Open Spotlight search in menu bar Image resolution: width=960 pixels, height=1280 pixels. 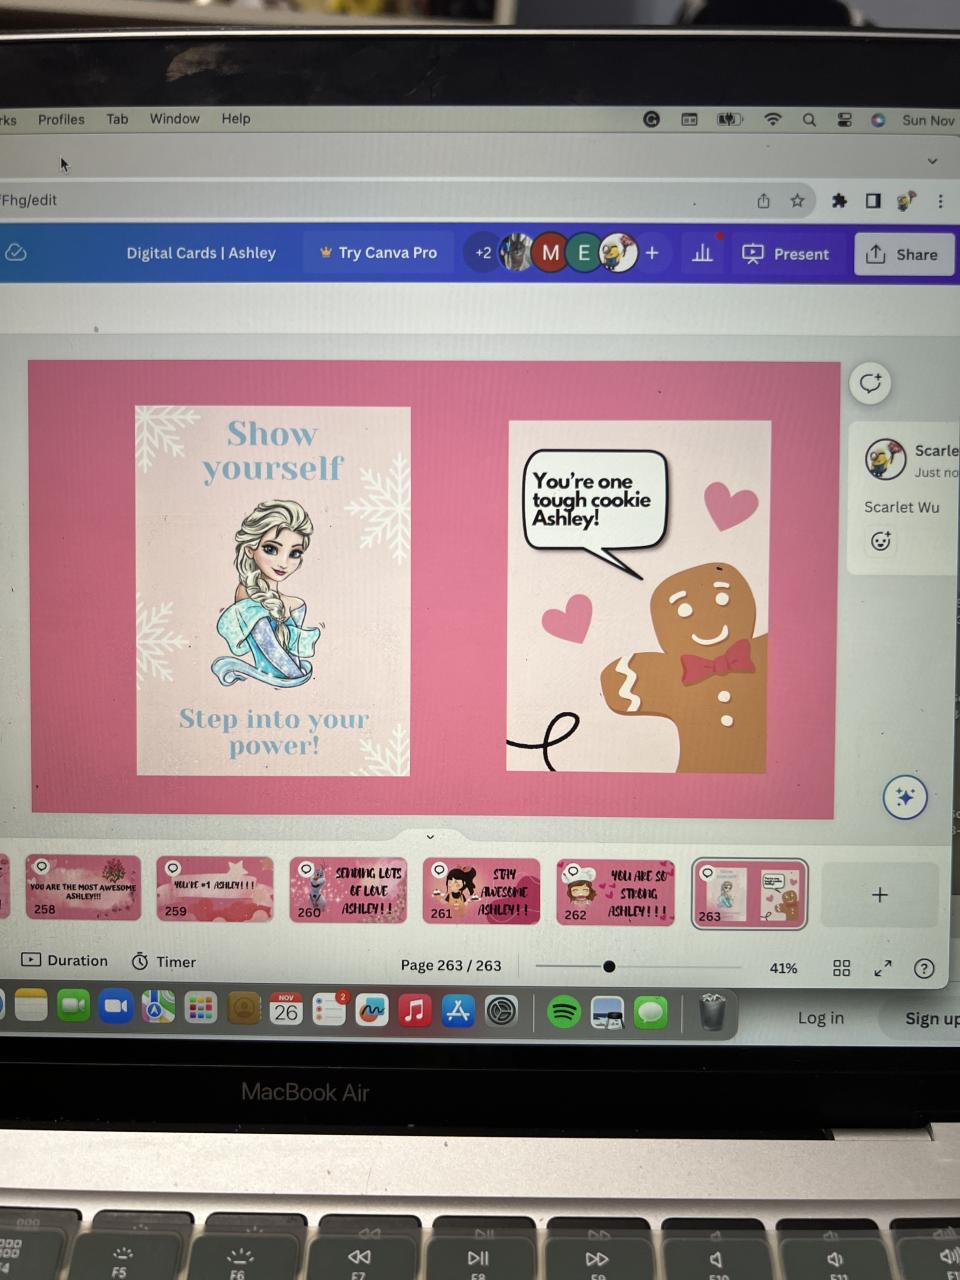pyautogui.click(x=809, y=120)
